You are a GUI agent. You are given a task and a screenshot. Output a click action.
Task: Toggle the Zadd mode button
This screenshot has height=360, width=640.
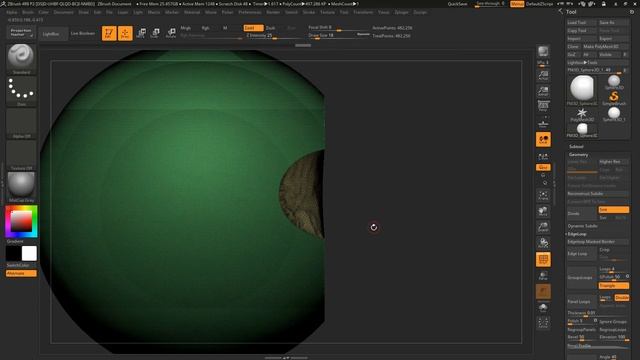pos(253,28)
